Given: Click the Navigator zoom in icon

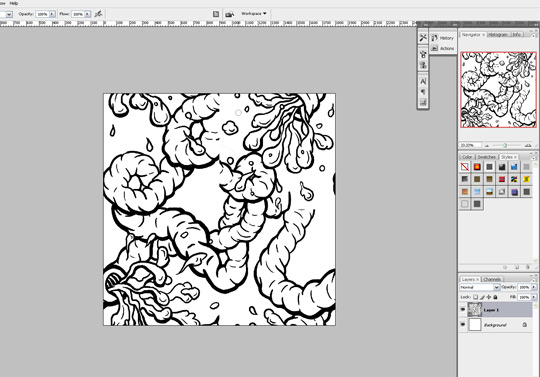Looking at the screenshot, I should tap(528, 145).
